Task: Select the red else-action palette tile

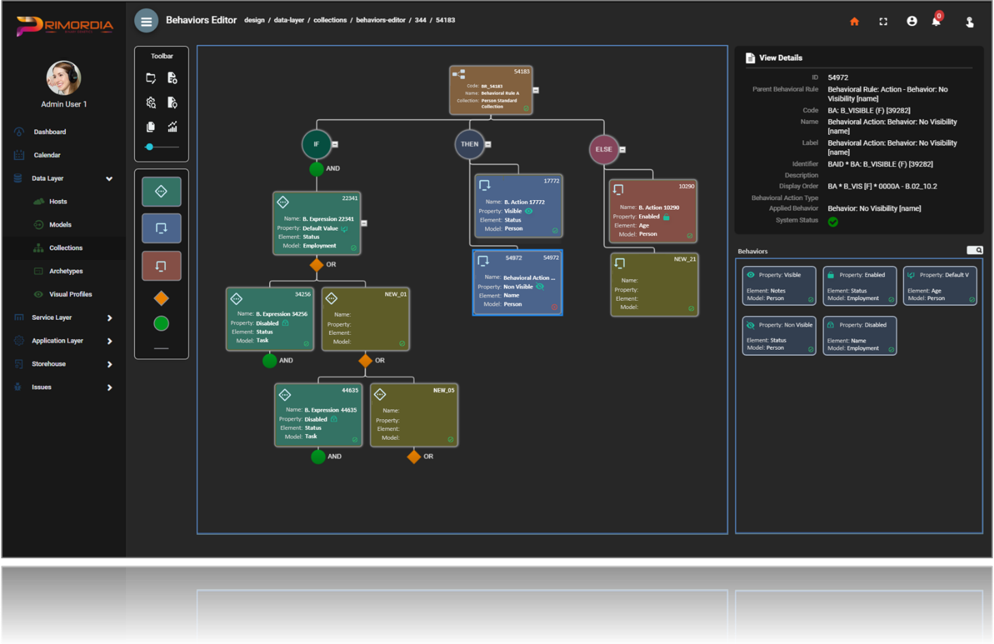Action: (x=161, y=266)
